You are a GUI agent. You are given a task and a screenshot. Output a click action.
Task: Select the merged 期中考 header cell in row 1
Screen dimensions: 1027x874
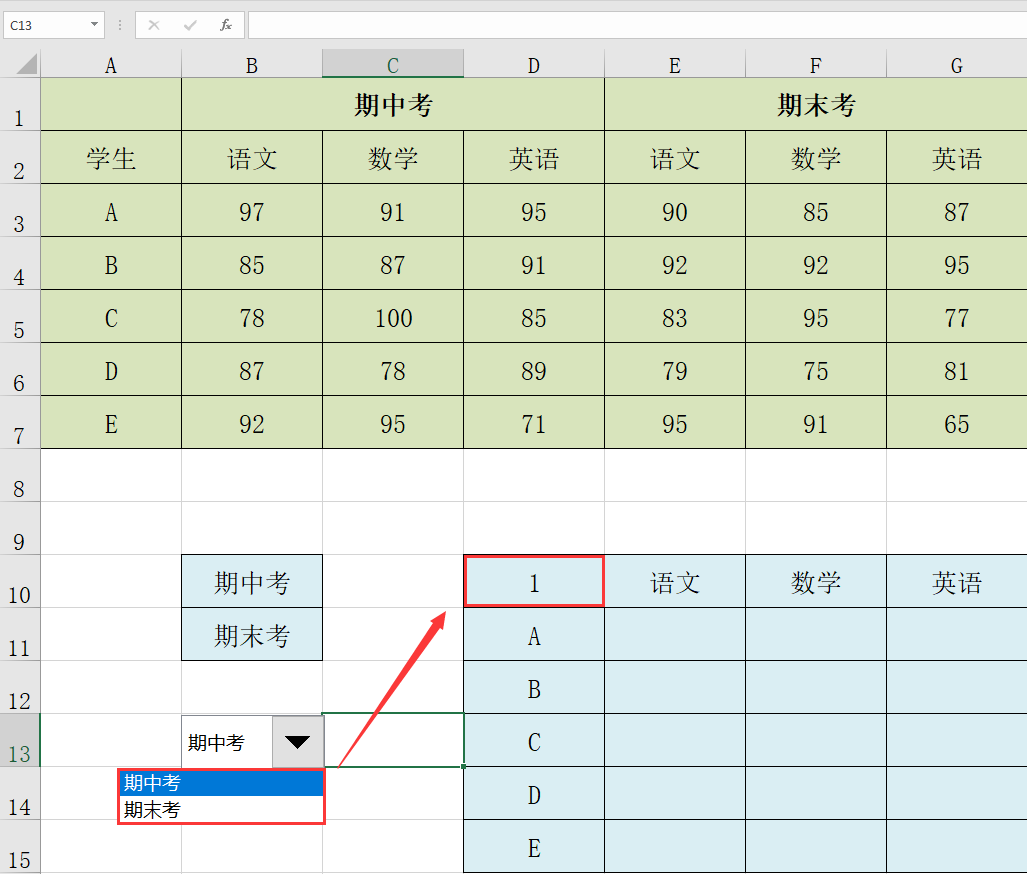[393, 105]
